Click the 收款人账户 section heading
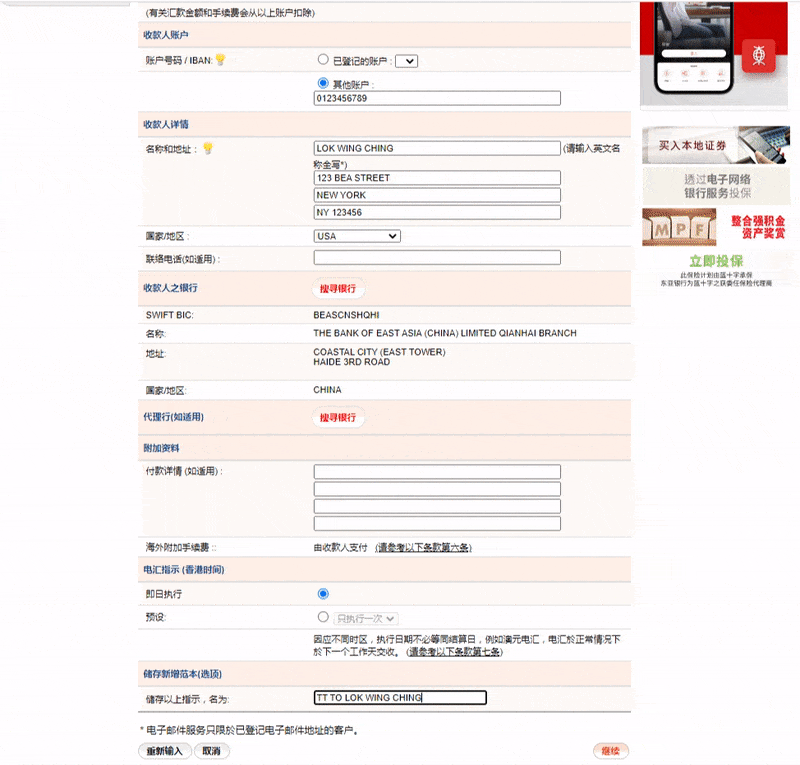The image size is (800, 765). [166, 35]
